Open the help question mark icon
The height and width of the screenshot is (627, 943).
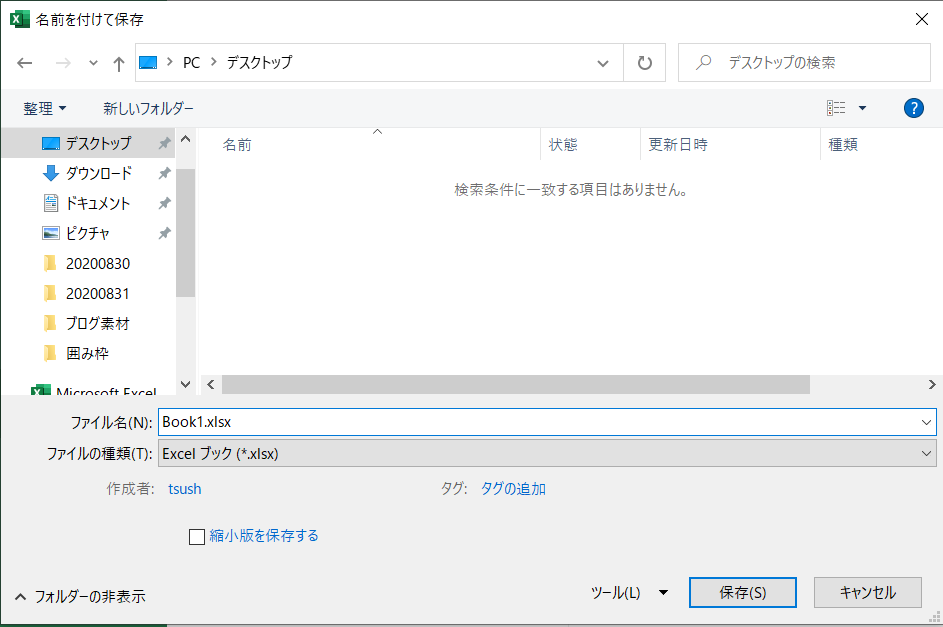click(x=913, y=108)
